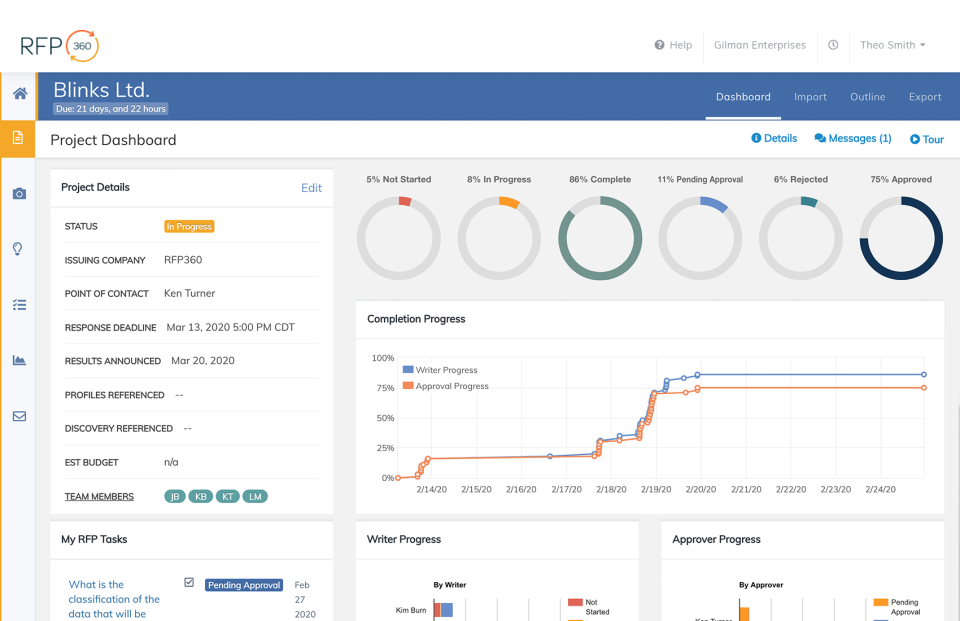This screenshot has height=621, width=960.
Task: Click the clock icon near Theo Smith
Action: tap(833, 45)
